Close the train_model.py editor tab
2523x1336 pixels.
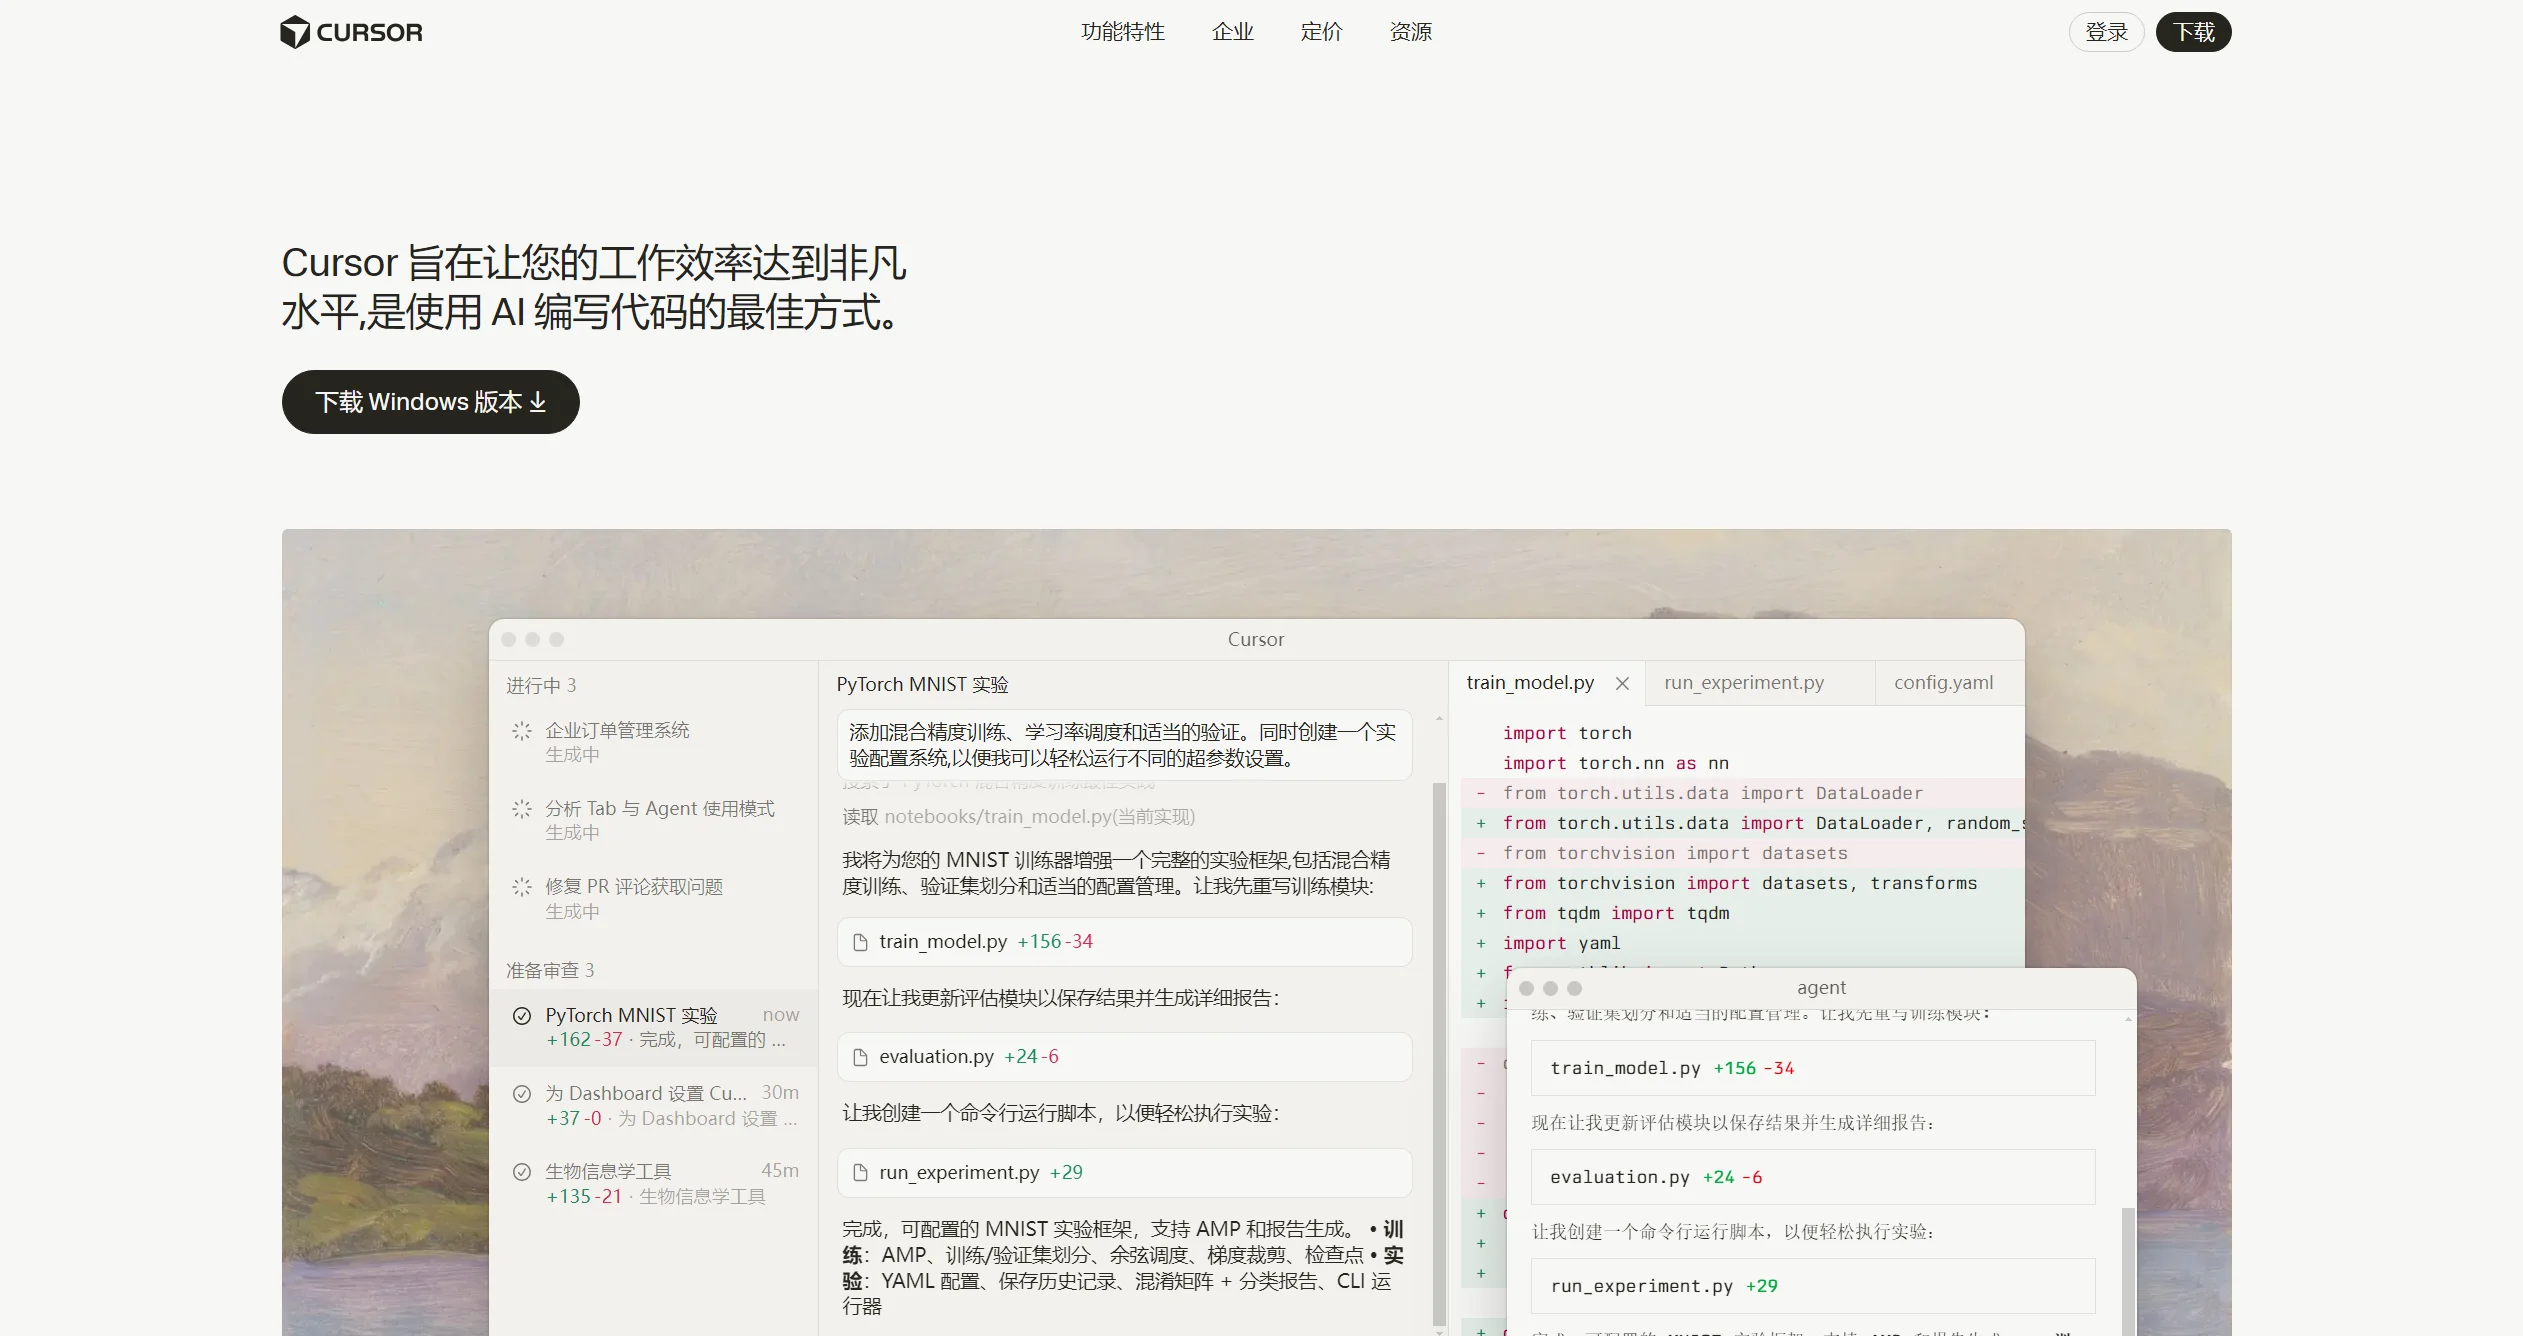[1622, 683]
